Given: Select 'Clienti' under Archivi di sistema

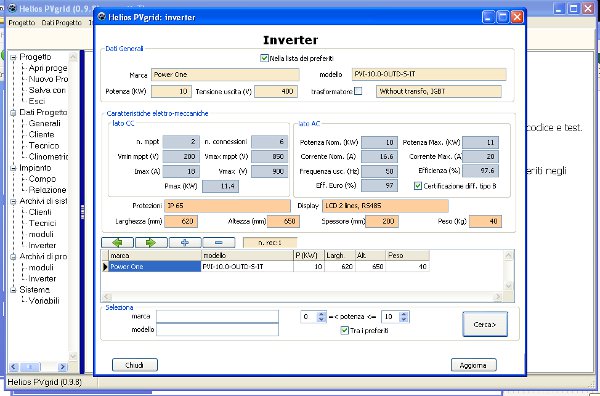Looking at the screenshot, I should coord(40,212).
